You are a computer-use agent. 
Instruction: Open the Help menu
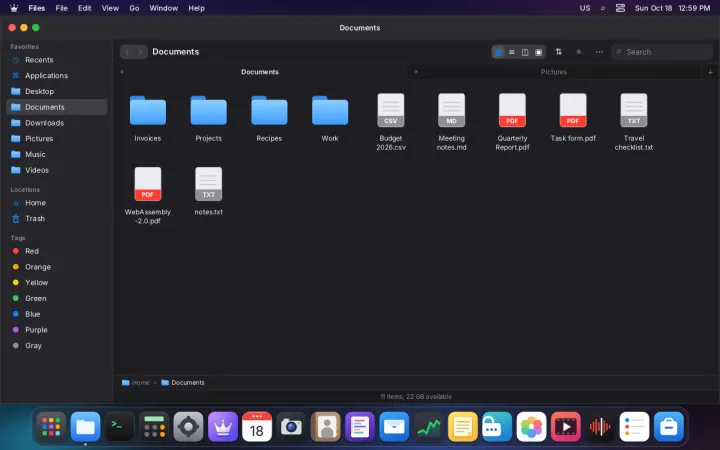pos(197,8)
